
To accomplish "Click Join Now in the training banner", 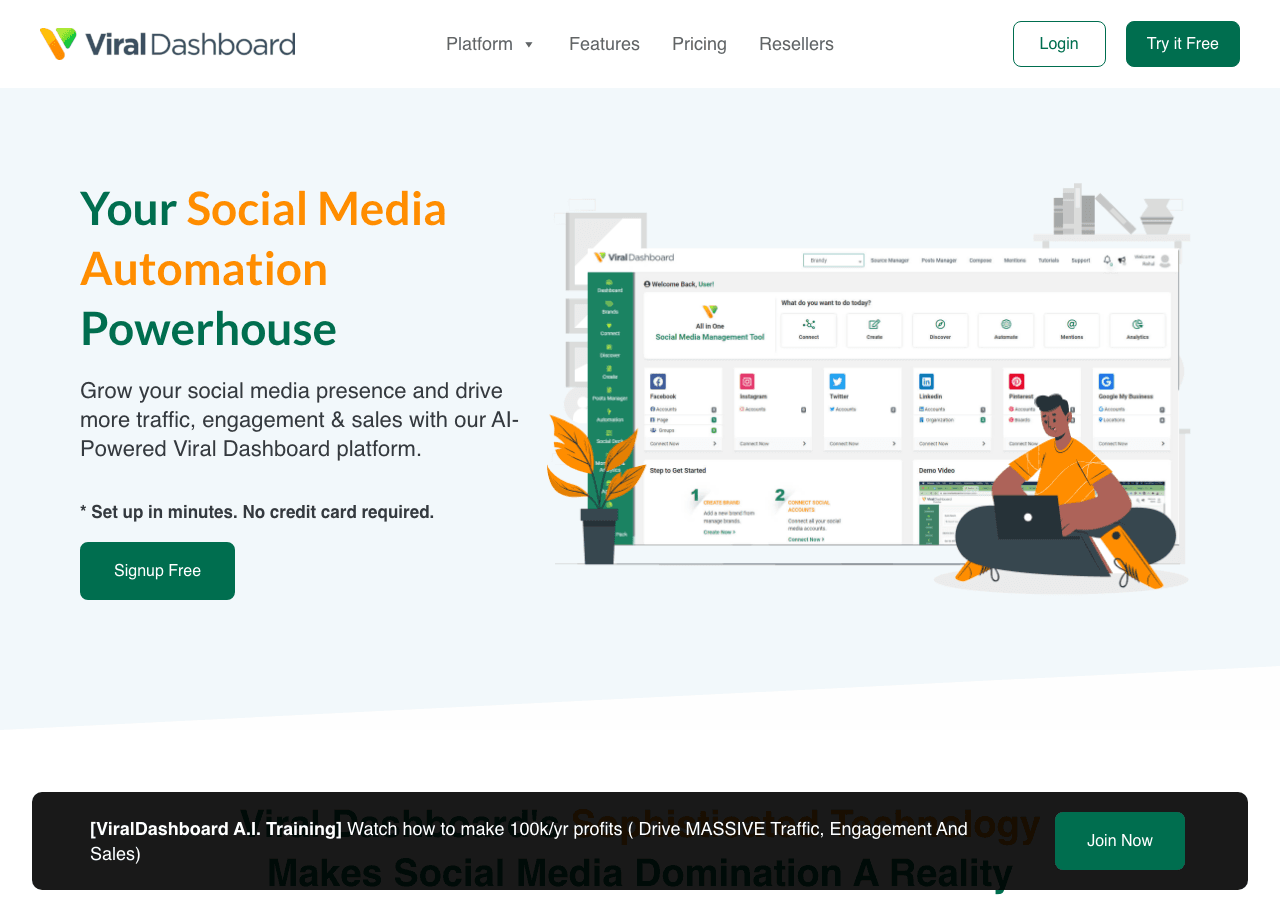I will 1120,841.
